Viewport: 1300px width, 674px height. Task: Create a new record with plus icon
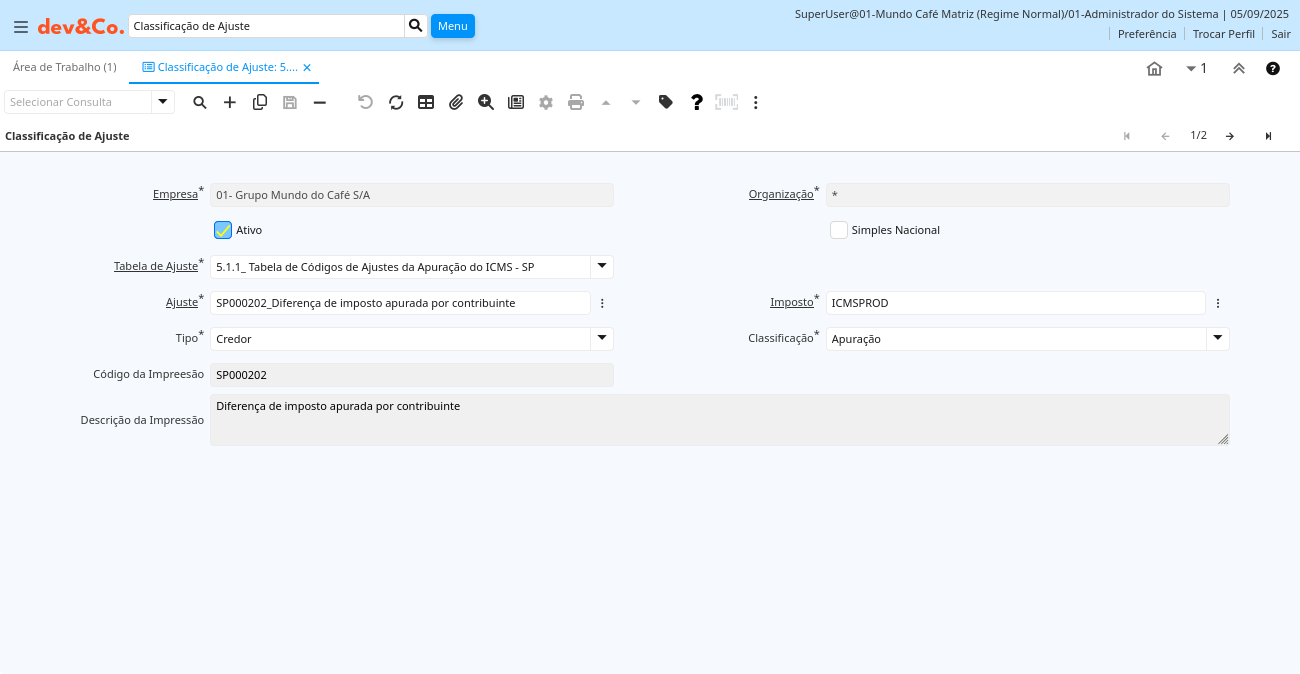(x=230, y=102)
